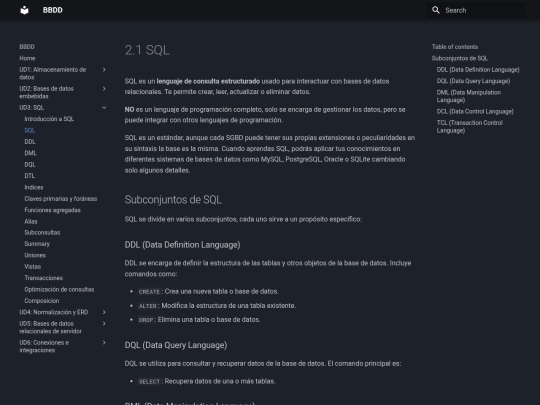Screen dimensions: 540x405
Task: Click the DQL (Data Query Language) heading
Action: tap(176, 345)
